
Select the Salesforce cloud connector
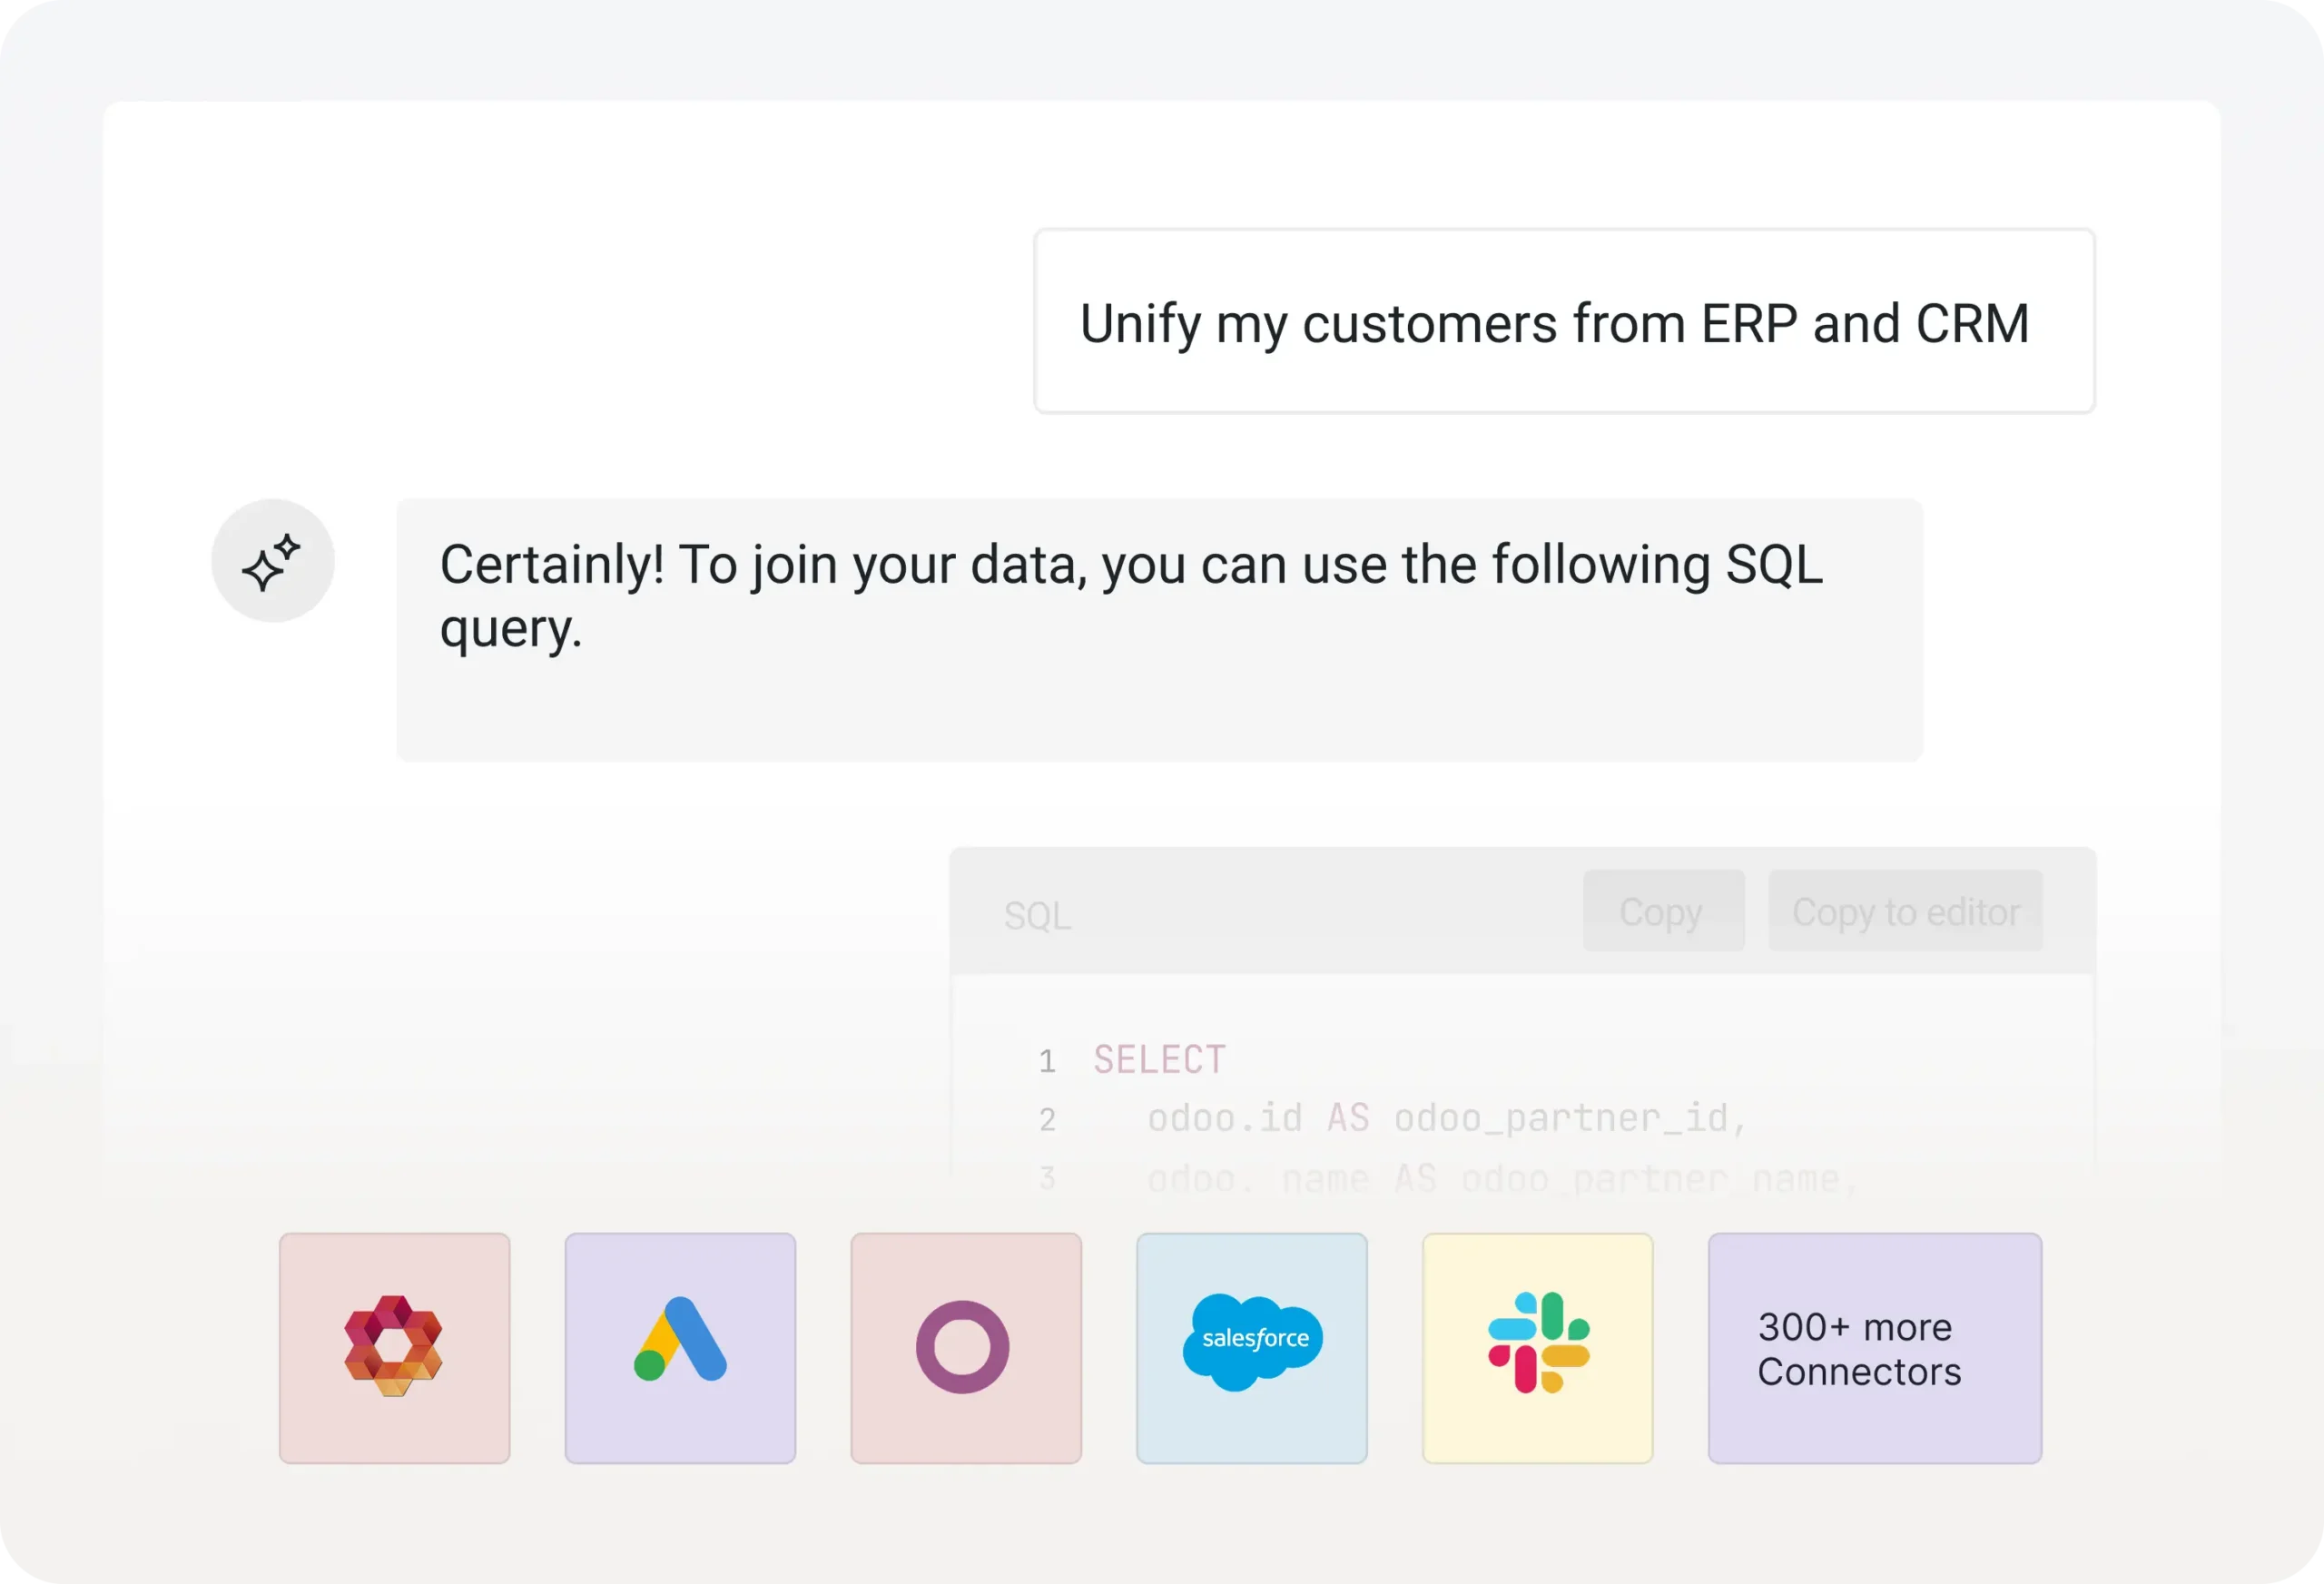pyautogui.click(x=1252, y=1347)
